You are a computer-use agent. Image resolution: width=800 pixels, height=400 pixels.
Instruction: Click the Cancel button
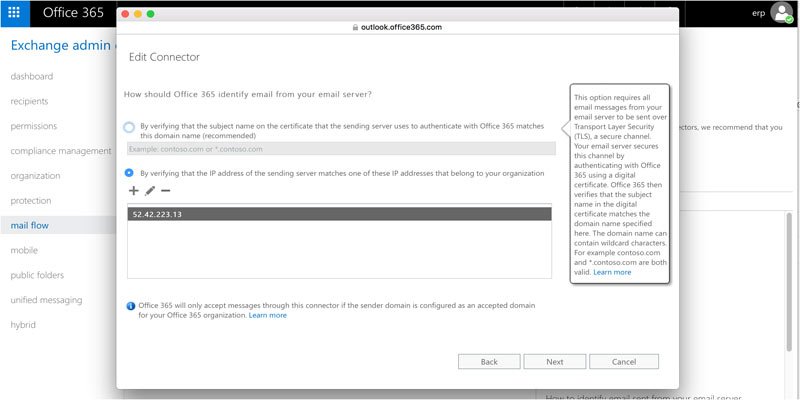623,362
